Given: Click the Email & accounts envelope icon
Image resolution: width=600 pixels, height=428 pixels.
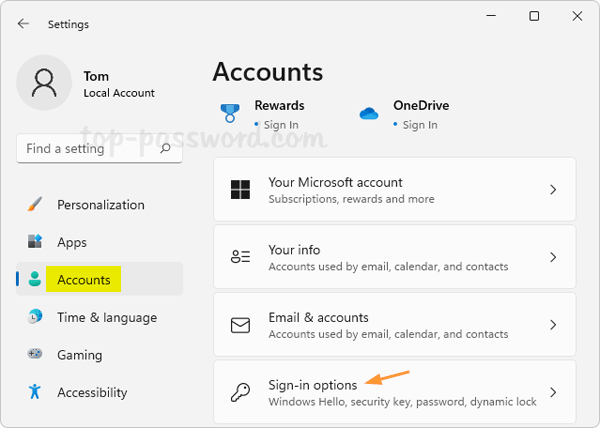Looking at the screenshot, I should pyautogui.click(x=241, y=325).
